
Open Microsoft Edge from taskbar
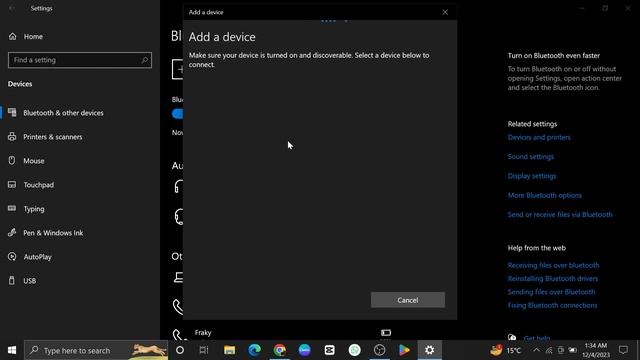(x=255, y=350)
